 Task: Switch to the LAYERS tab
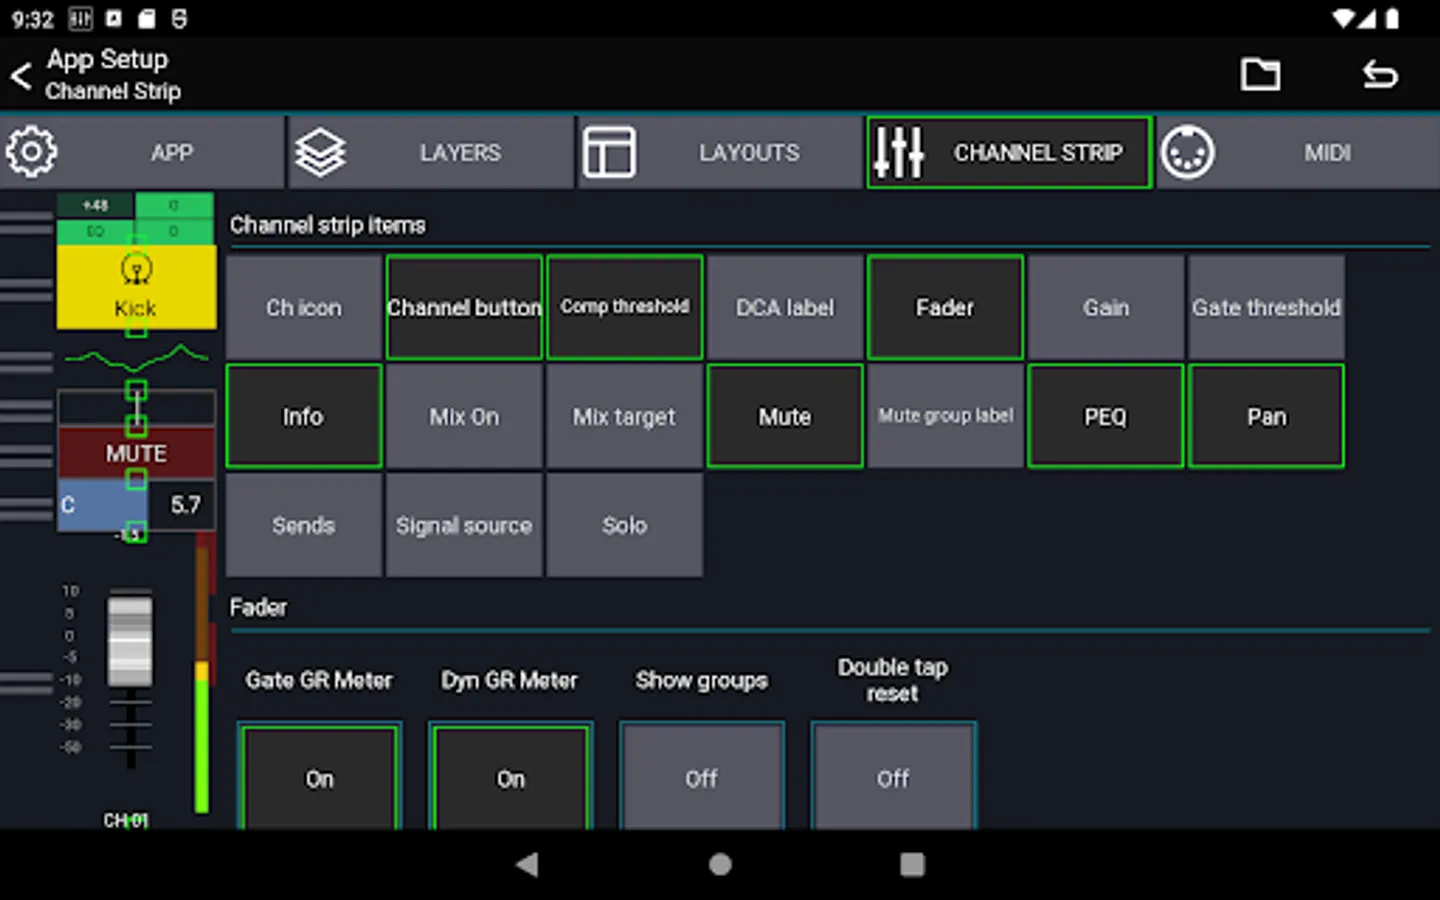click(432, 152)
